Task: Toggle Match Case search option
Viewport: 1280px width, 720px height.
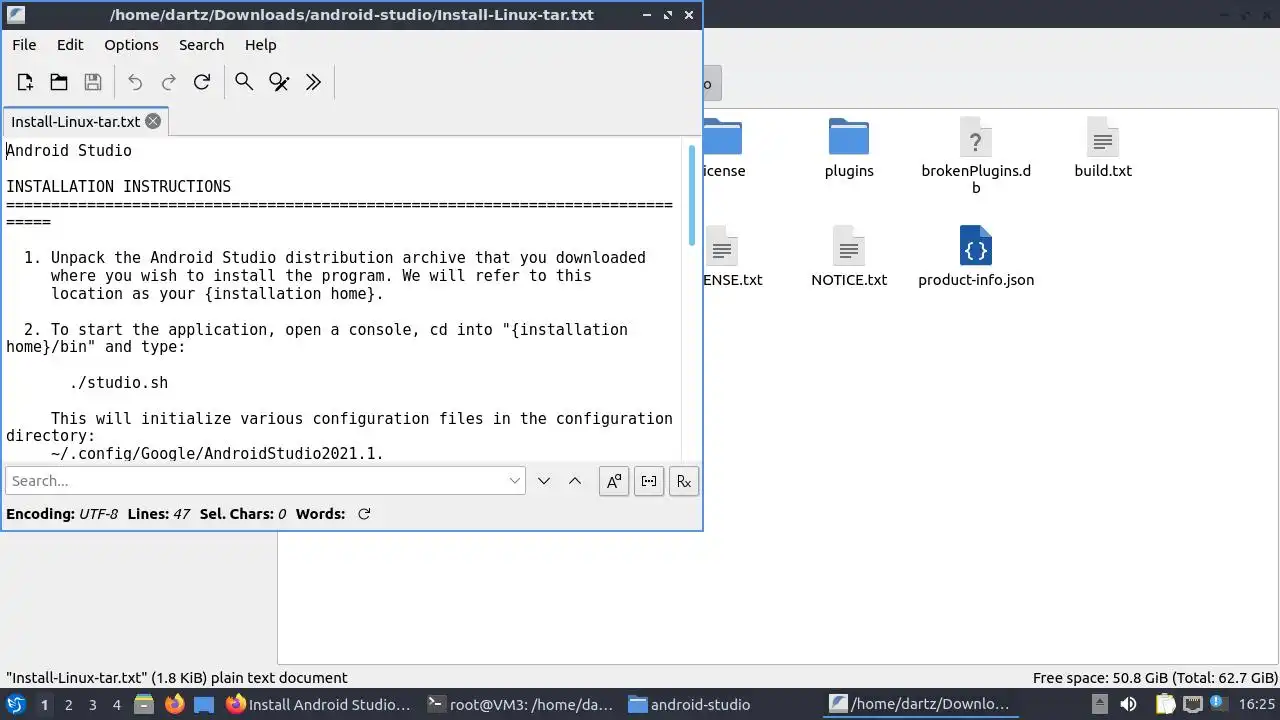Action: click(x=614, y=481)
